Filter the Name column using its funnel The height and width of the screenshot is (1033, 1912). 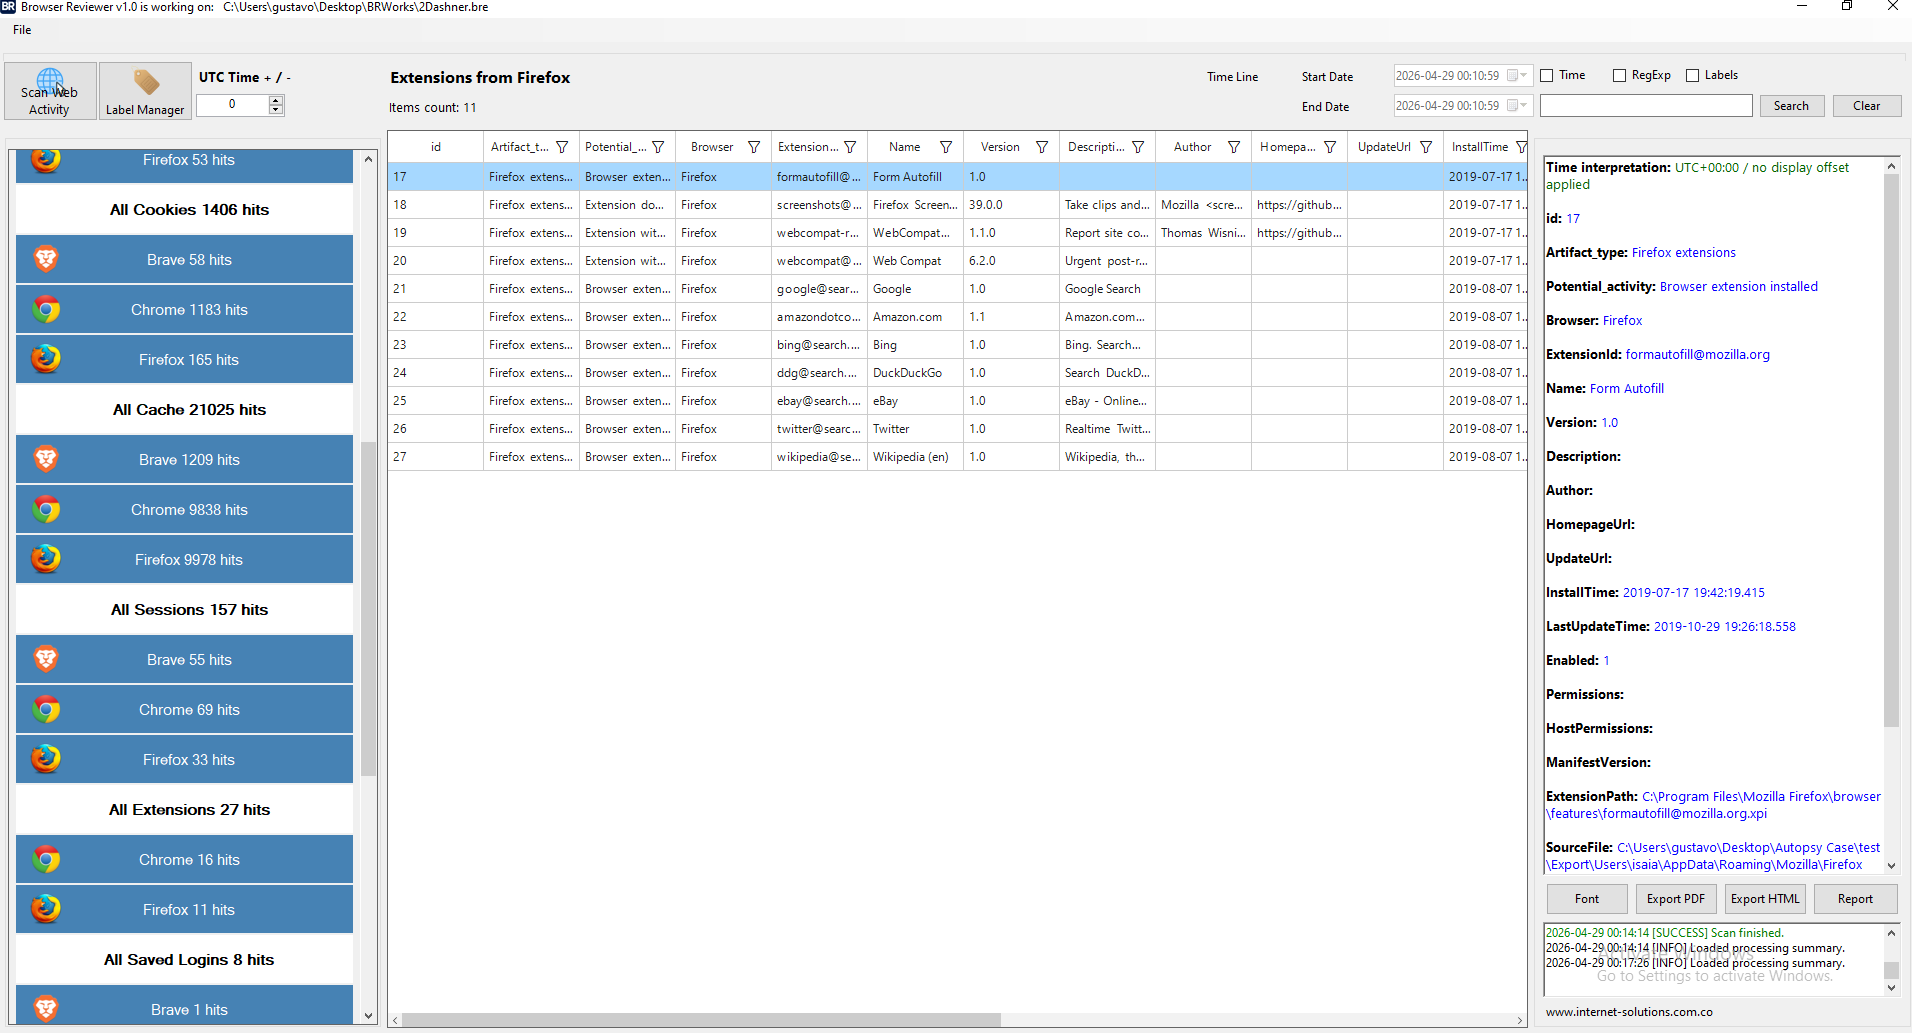[946, 147]
